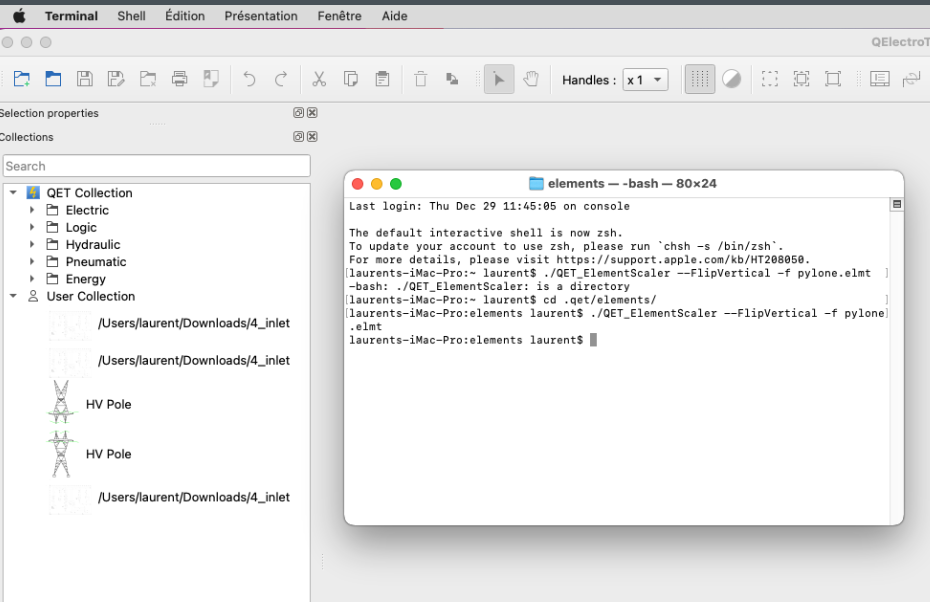Viewport: 930px width, 602px height.
Task: Collapse the User Collection node
Action: click(x=13, y=296)
